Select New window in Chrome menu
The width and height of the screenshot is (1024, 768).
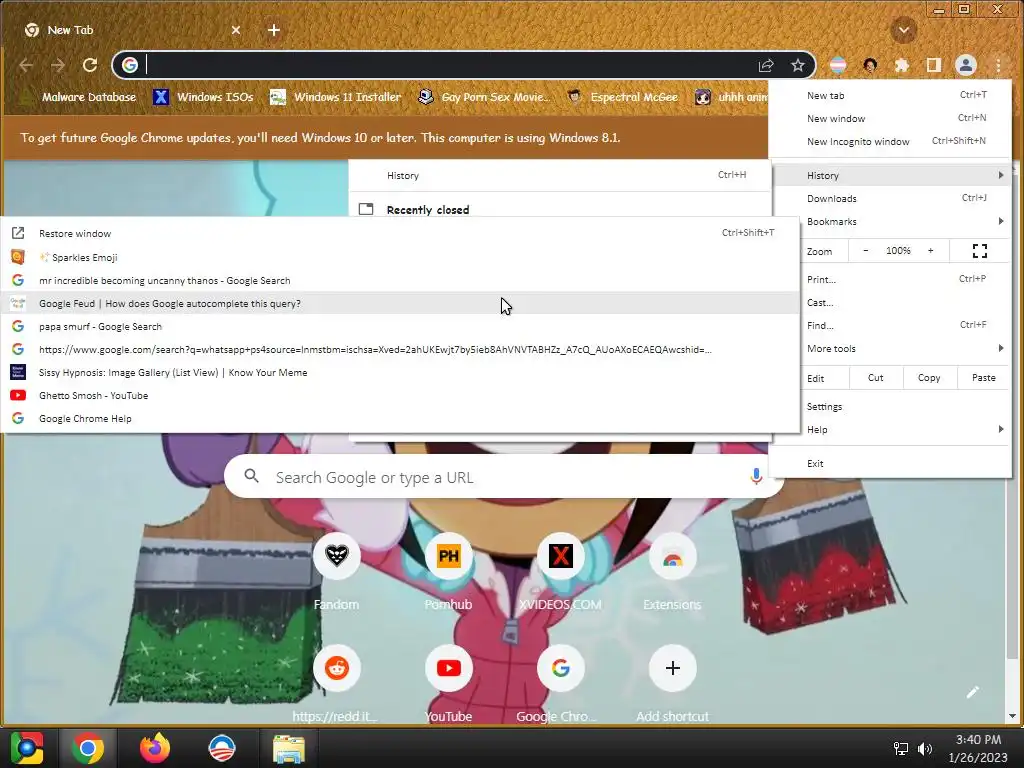click(890, 118)
